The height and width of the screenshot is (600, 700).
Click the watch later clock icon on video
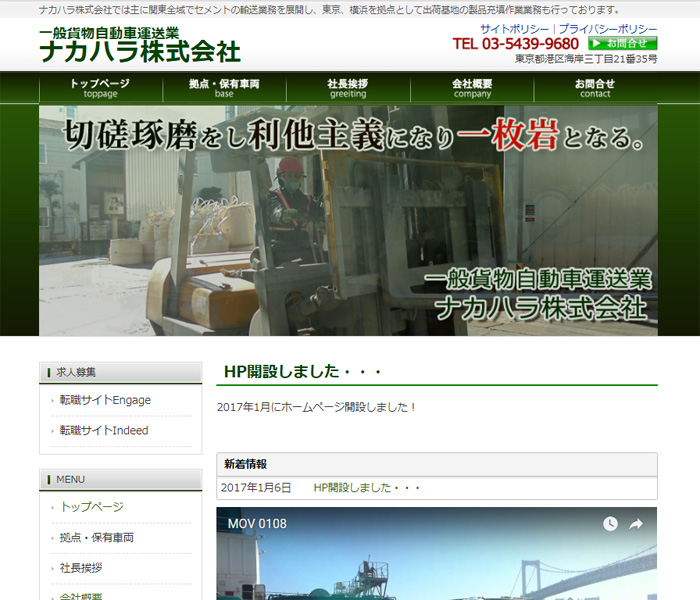pos(610,524)
